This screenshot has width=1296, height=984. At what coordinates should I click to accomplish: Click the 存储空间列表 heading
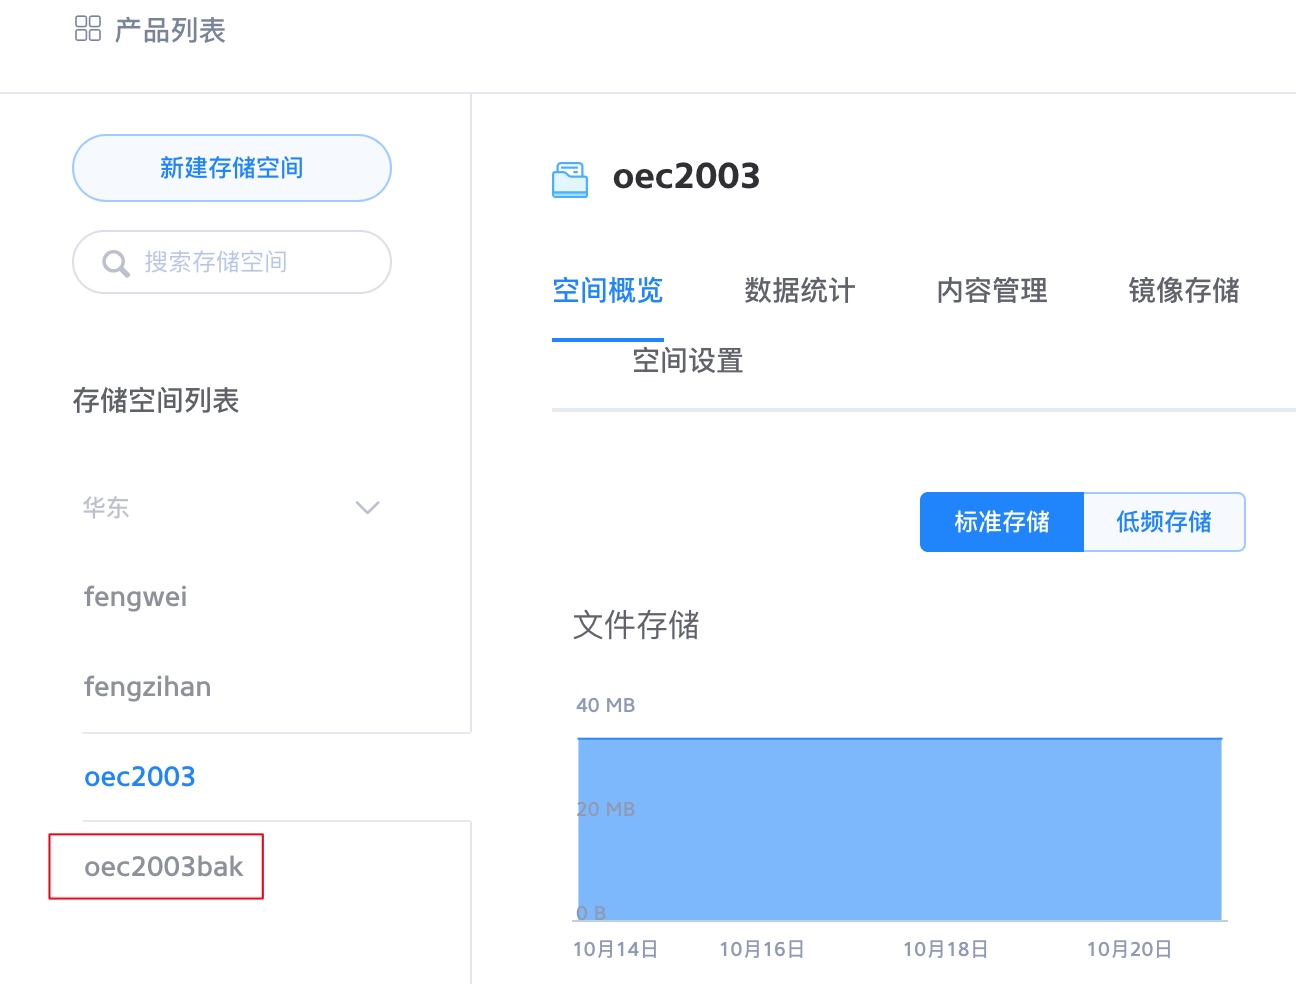[x=156, y=401]
